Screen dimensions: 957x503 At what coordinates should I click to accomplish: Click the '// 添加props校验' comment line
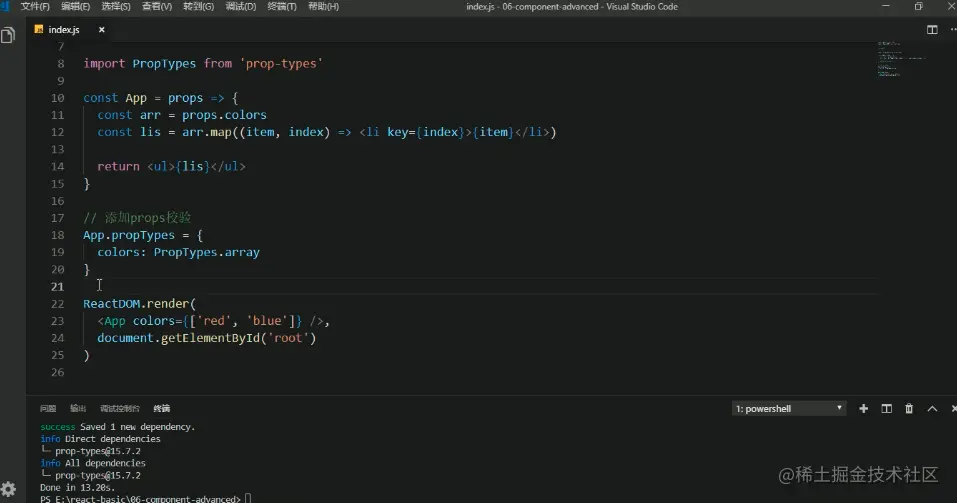coord(137,217)
